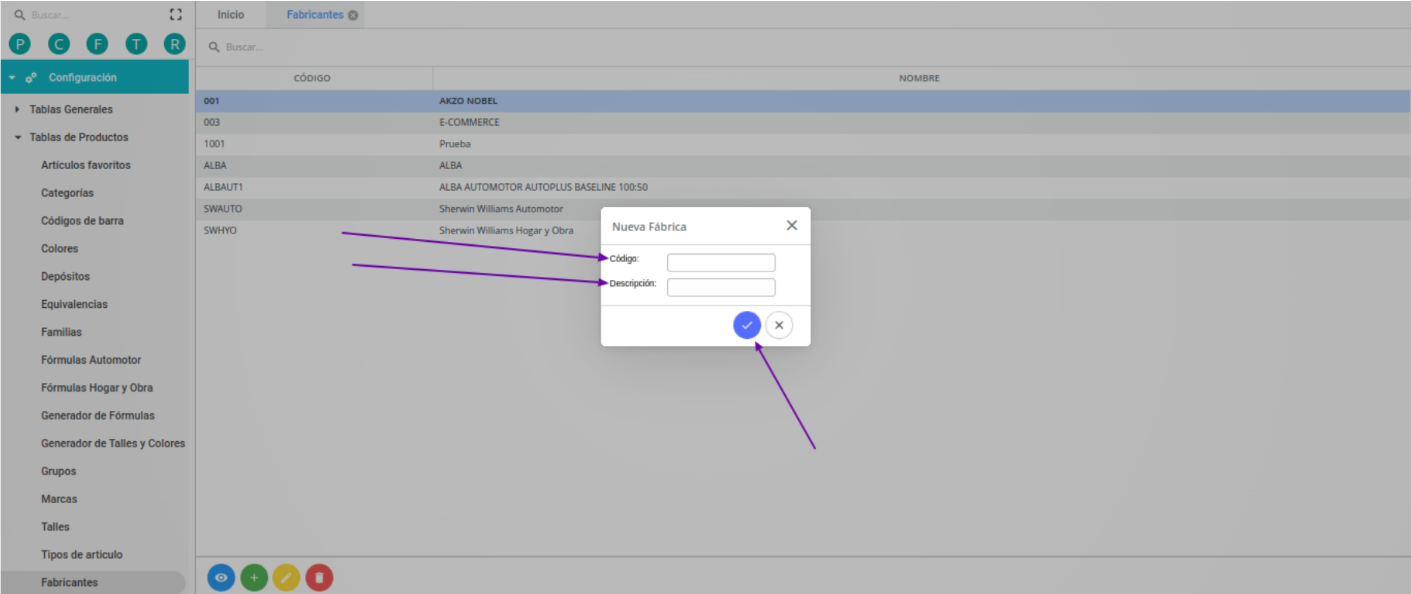1411x594 pixels.
Task: Open Colores in sidebar
Action: (59, 248)
